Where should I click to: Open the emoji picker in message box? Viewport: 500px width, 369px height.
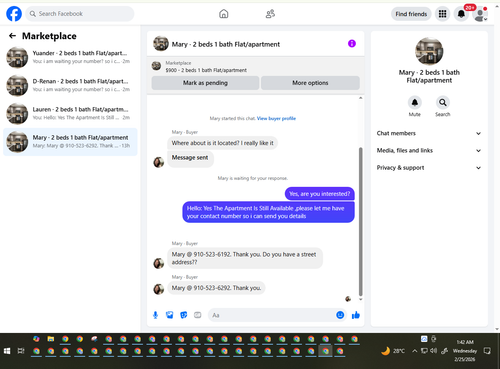(340, 315)
